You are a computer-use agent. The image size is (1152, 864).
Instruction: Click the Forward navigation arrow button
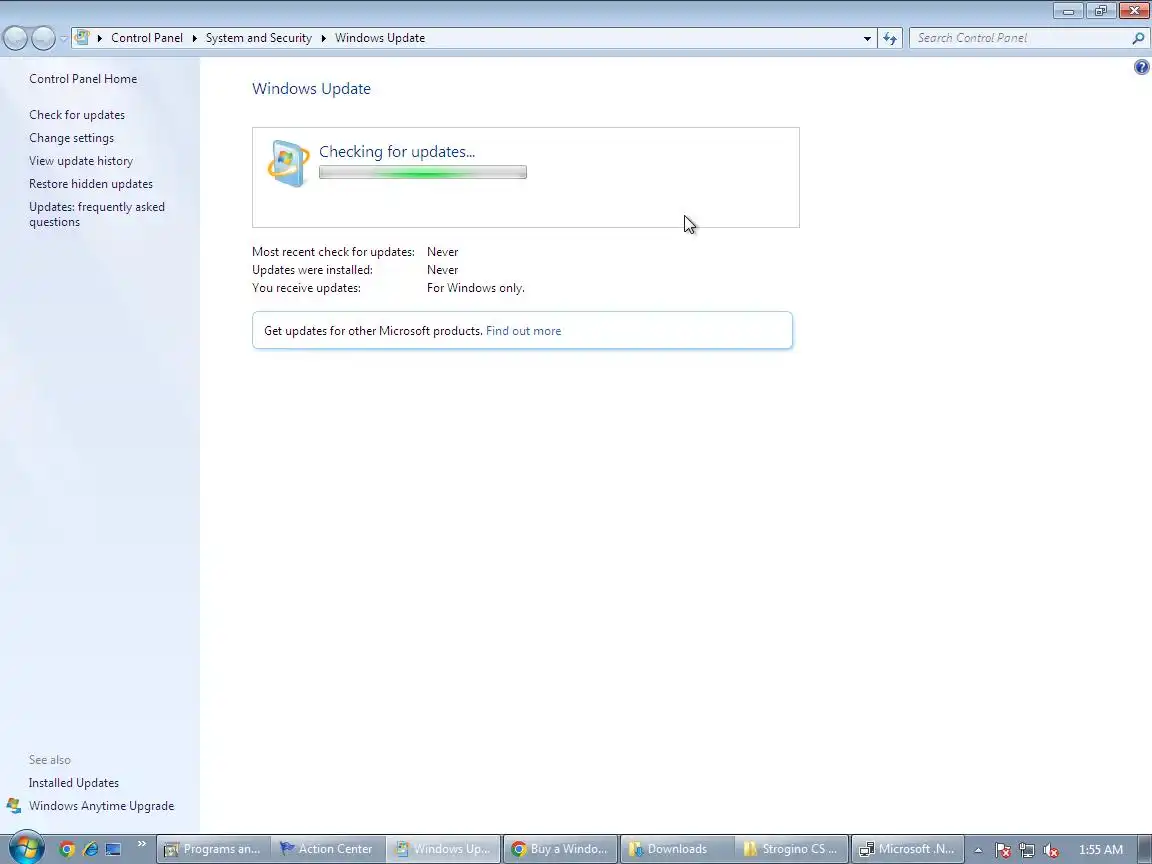43,38
